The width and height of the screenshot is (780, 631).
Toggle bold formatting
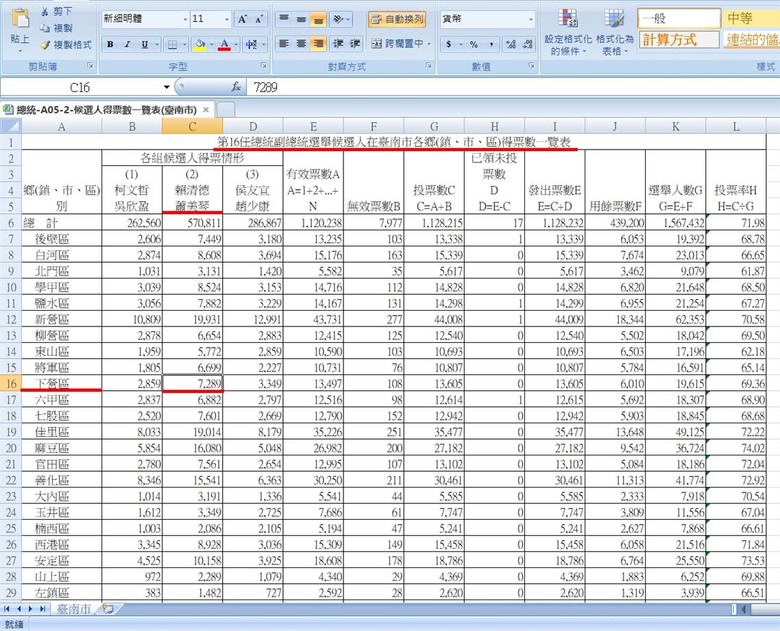[110, 44]
